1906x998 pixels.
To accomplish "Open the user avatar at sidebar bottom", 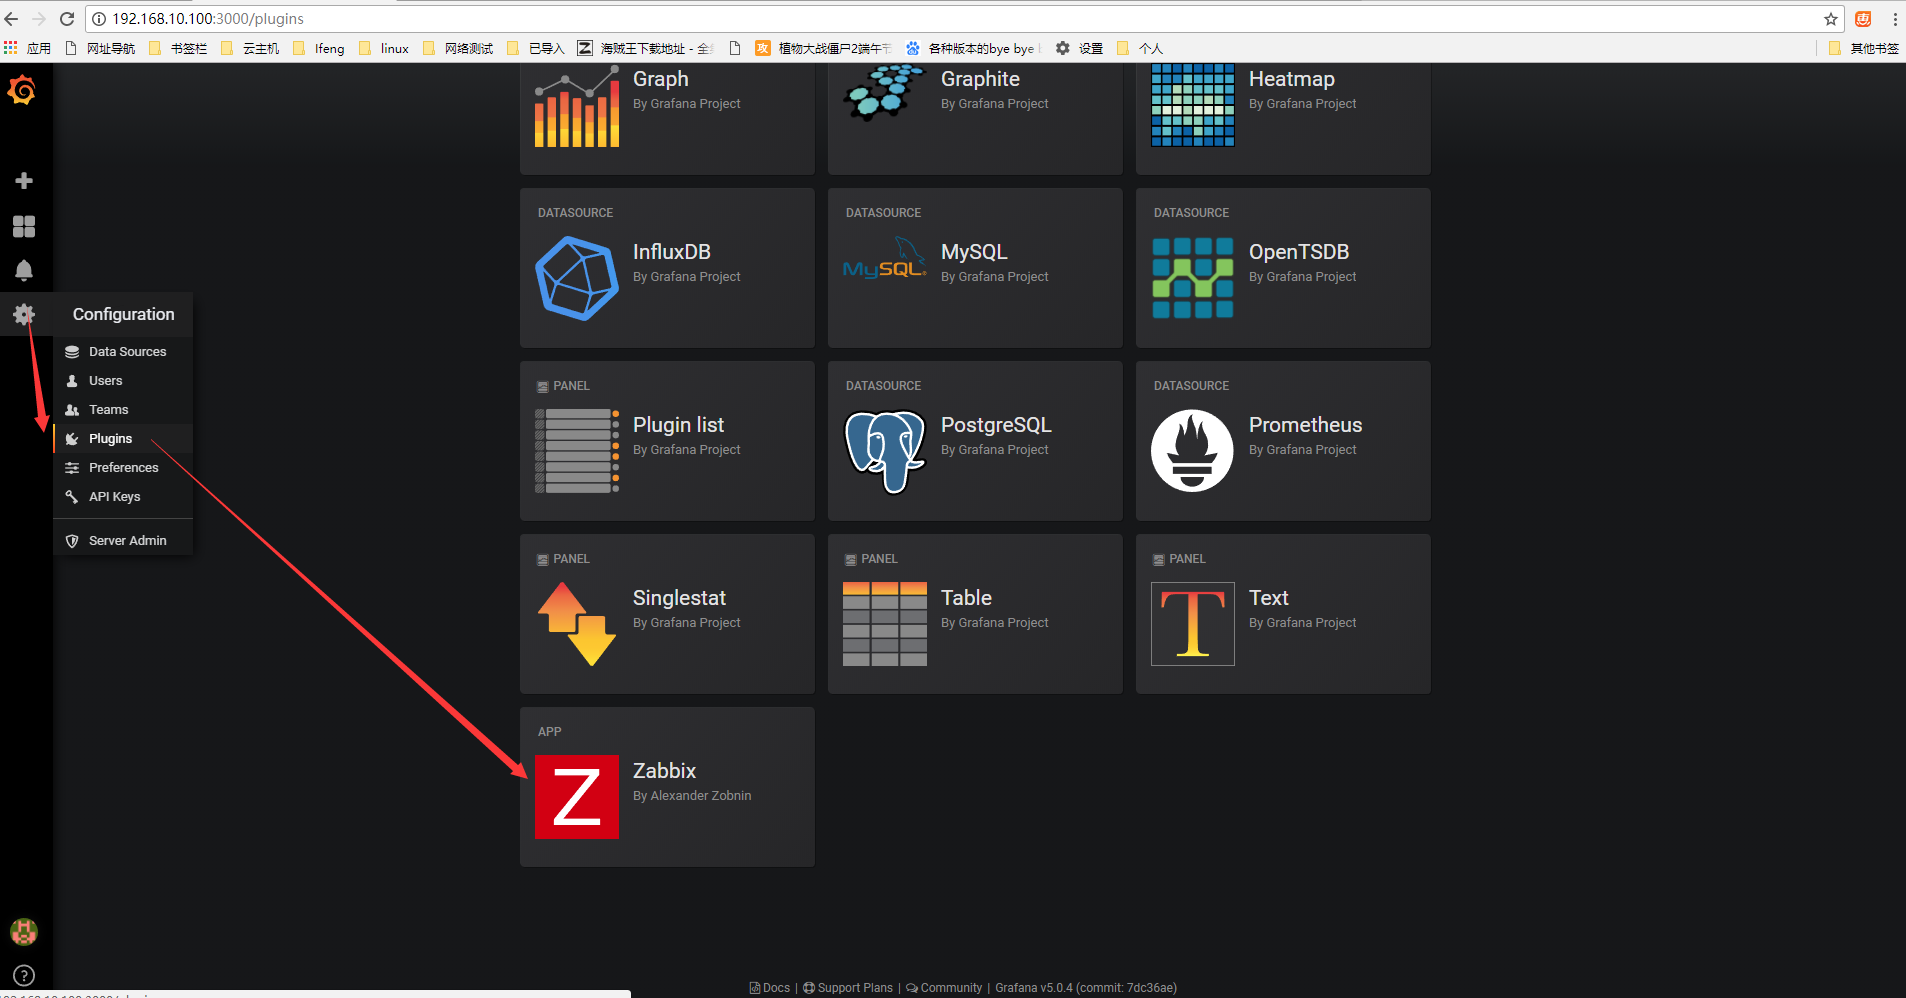I will click(24, 932).
